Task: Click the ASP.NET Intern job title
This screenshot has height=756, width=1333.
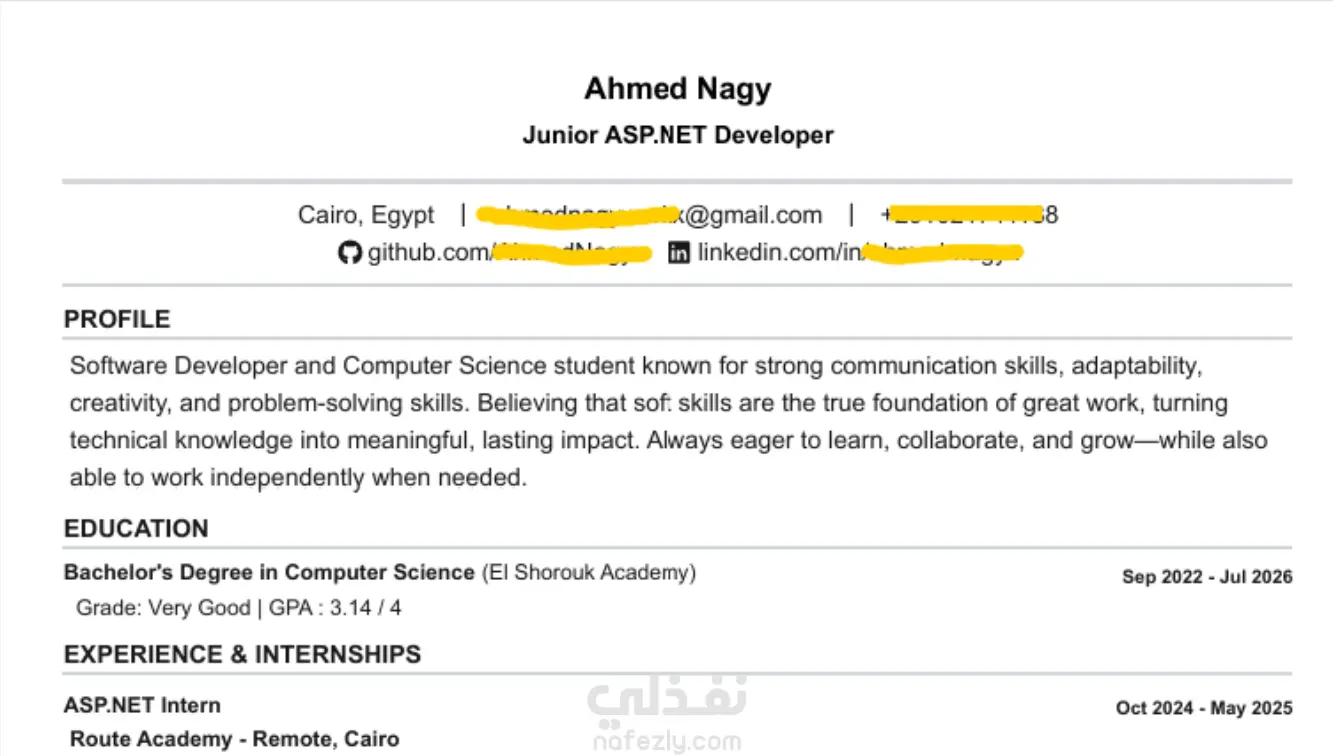Action: [x=142, y=706]
